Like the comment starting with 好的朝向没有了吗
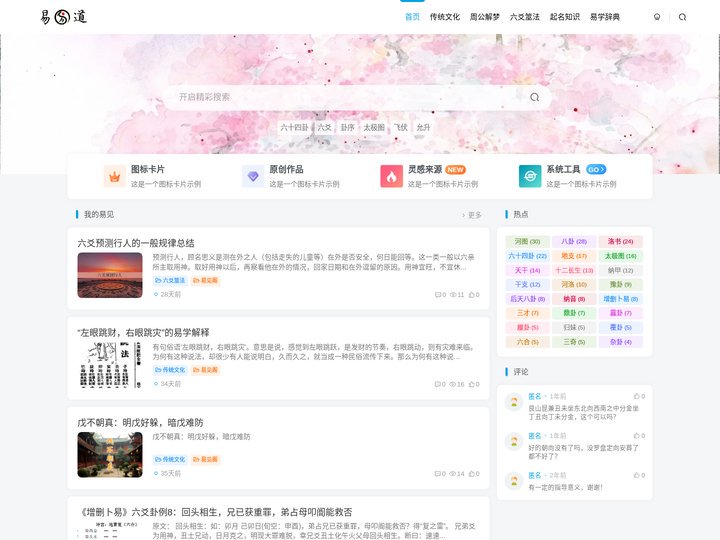Viewport: 720px width, 540px height. [x=636, y=435]
